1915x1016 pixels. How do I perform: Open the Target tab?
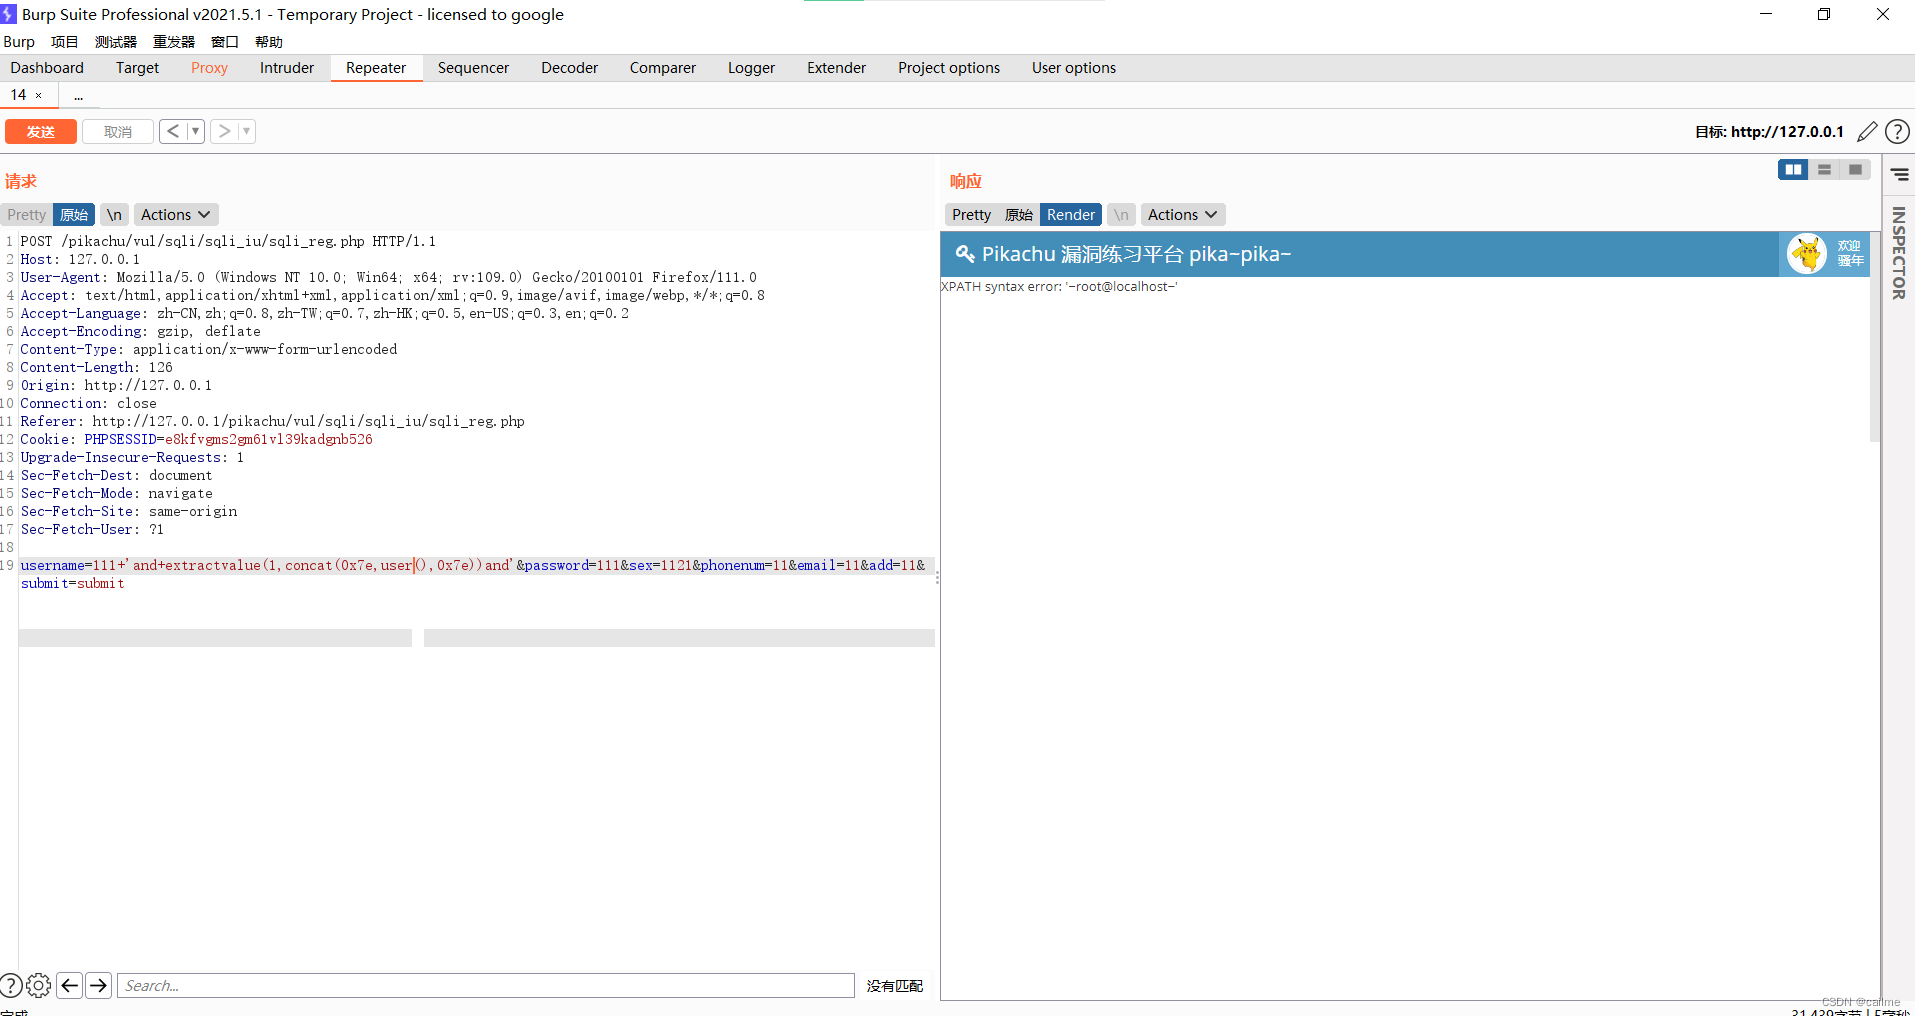[x=137, y=68]
